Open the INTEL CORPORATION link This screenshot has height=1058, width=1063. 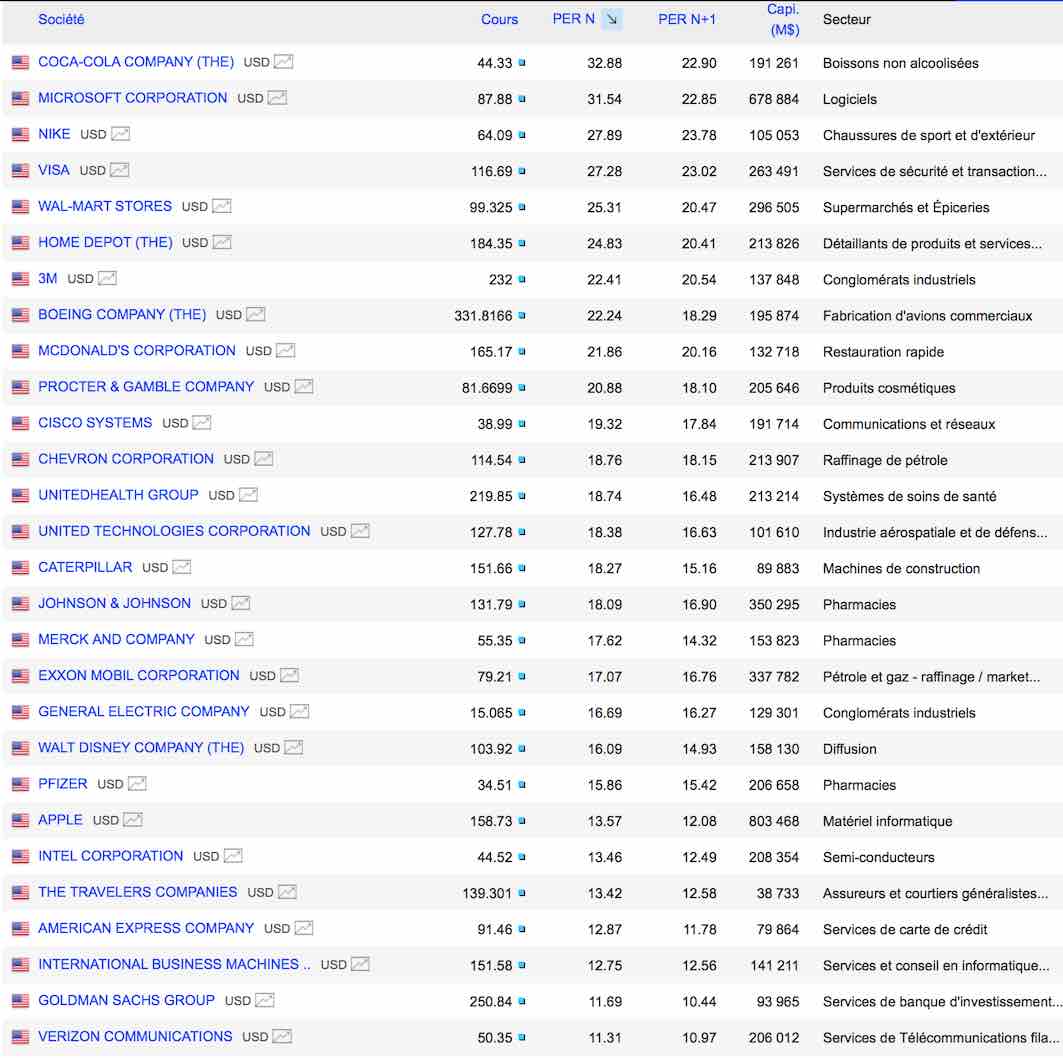(111, 855)
